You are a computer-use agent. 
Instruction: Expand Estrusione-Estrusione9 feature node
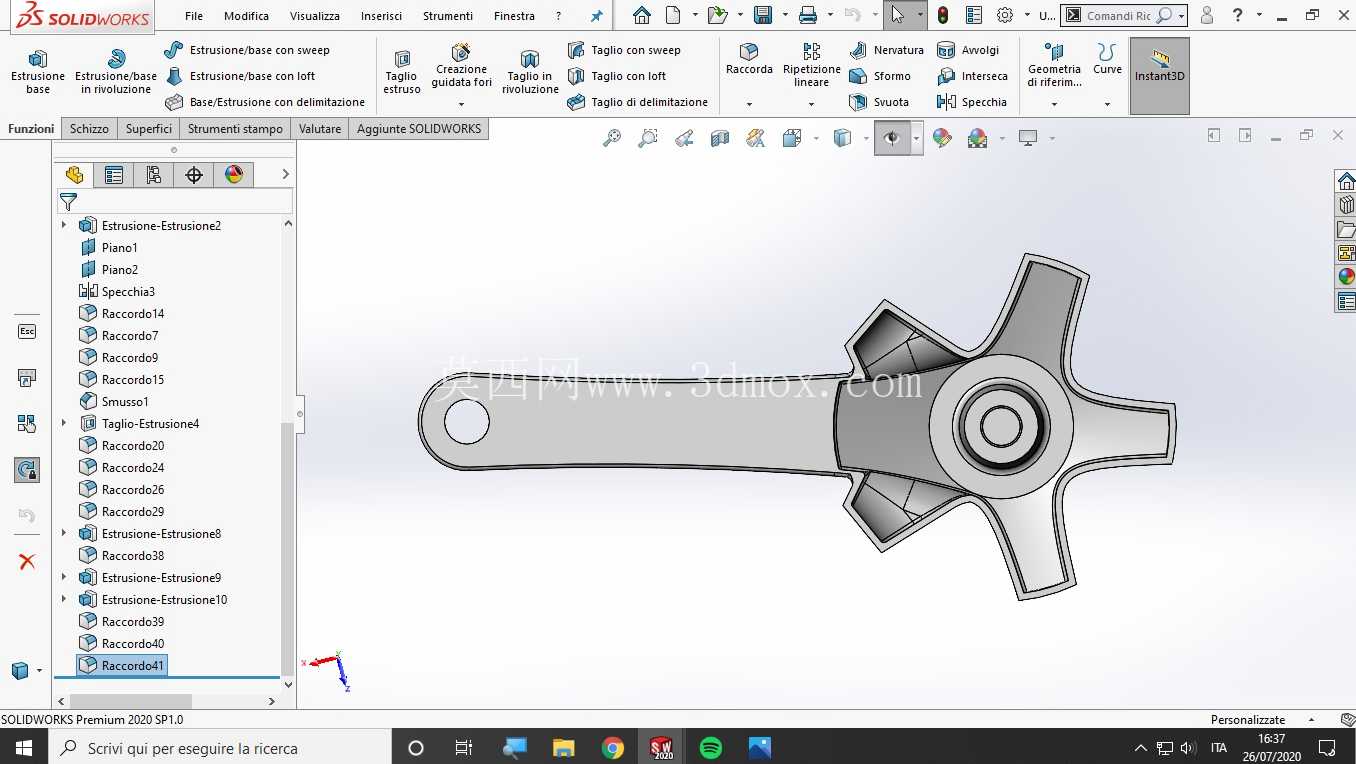64,578
